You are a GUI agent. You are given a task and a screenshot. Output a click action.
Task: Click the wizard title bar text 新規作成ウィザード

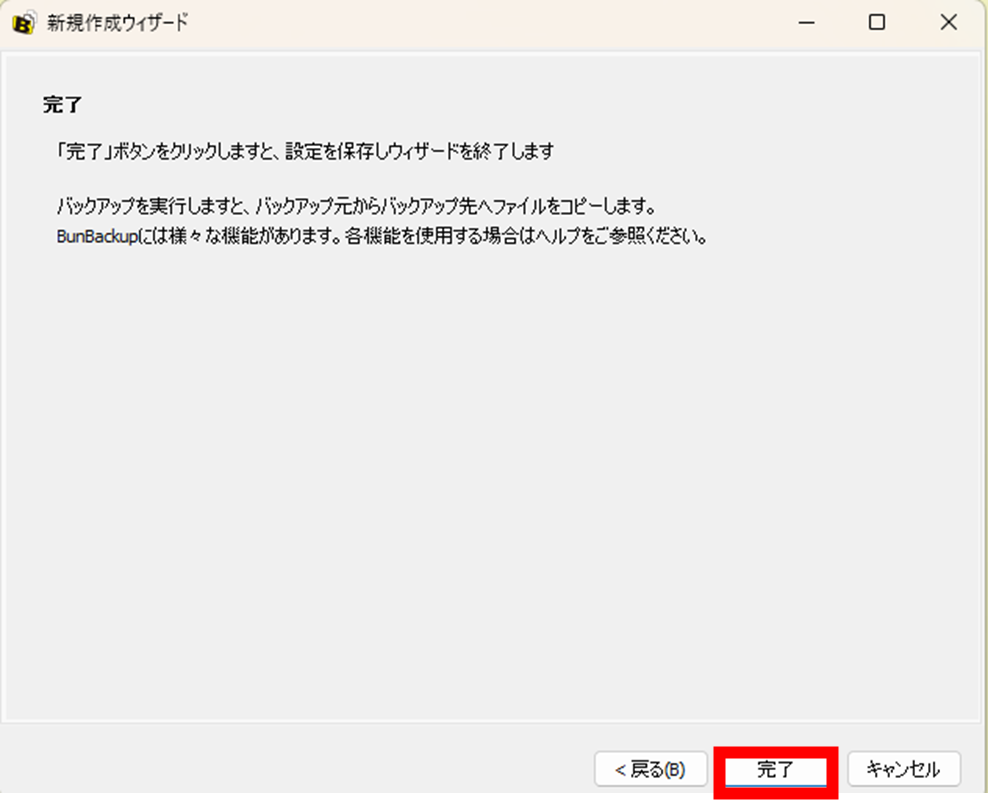[x=110, y=21]
